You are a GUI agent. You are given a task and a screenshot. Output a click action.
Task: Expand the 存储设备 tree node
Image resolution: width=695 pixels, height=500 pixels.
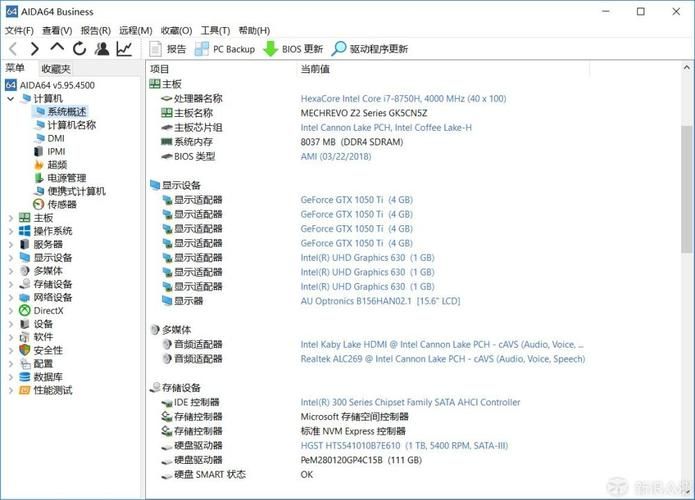click(x=11, y=284)
